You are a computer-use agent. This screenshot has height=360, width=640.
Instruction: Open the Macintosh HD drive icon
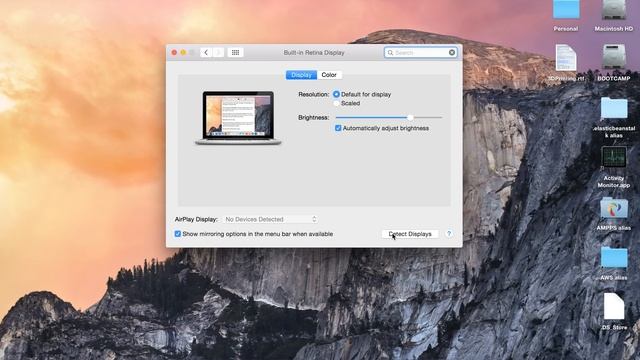pos(614,10)
